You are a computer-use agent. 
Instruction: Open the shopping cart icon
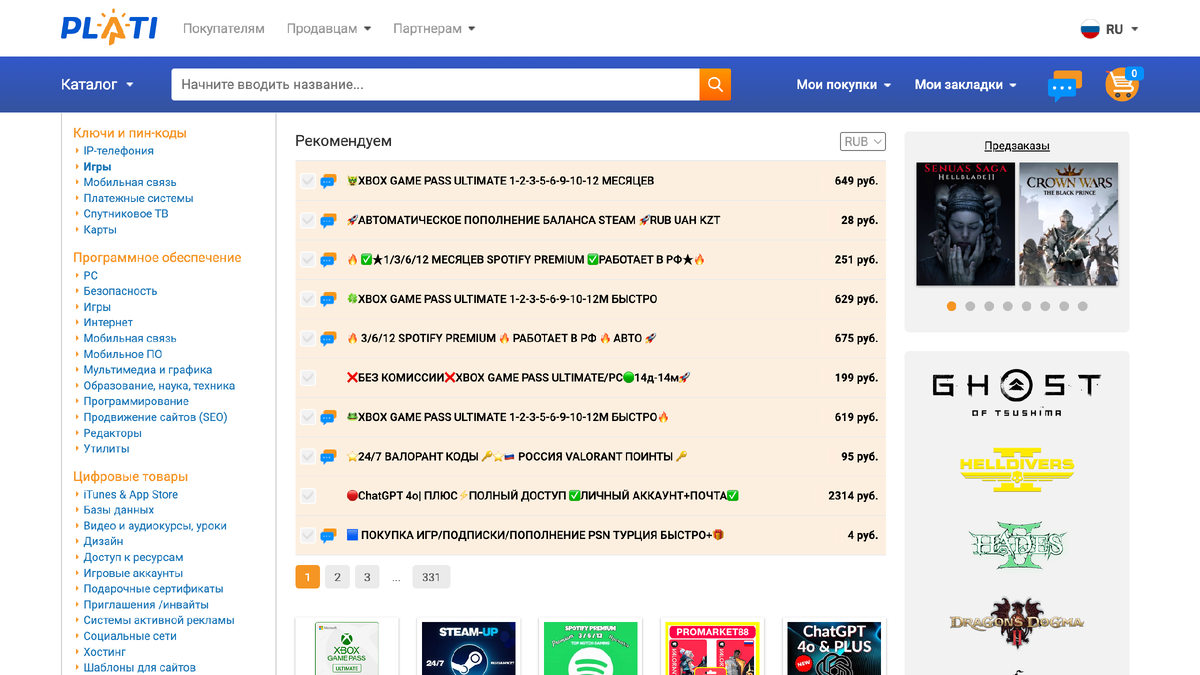pyautogui.click(x=1123, y=84)
